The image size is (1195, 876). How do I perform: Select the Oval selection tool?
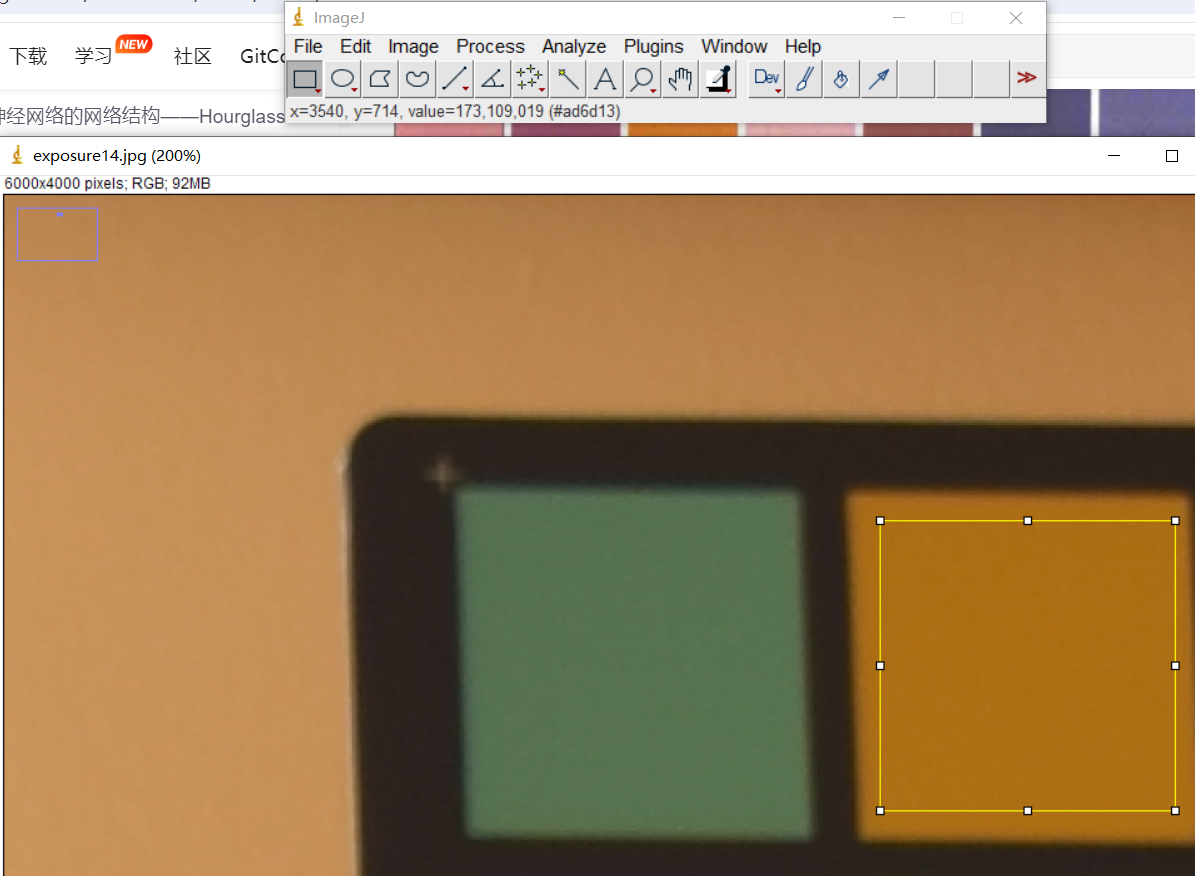343,79
